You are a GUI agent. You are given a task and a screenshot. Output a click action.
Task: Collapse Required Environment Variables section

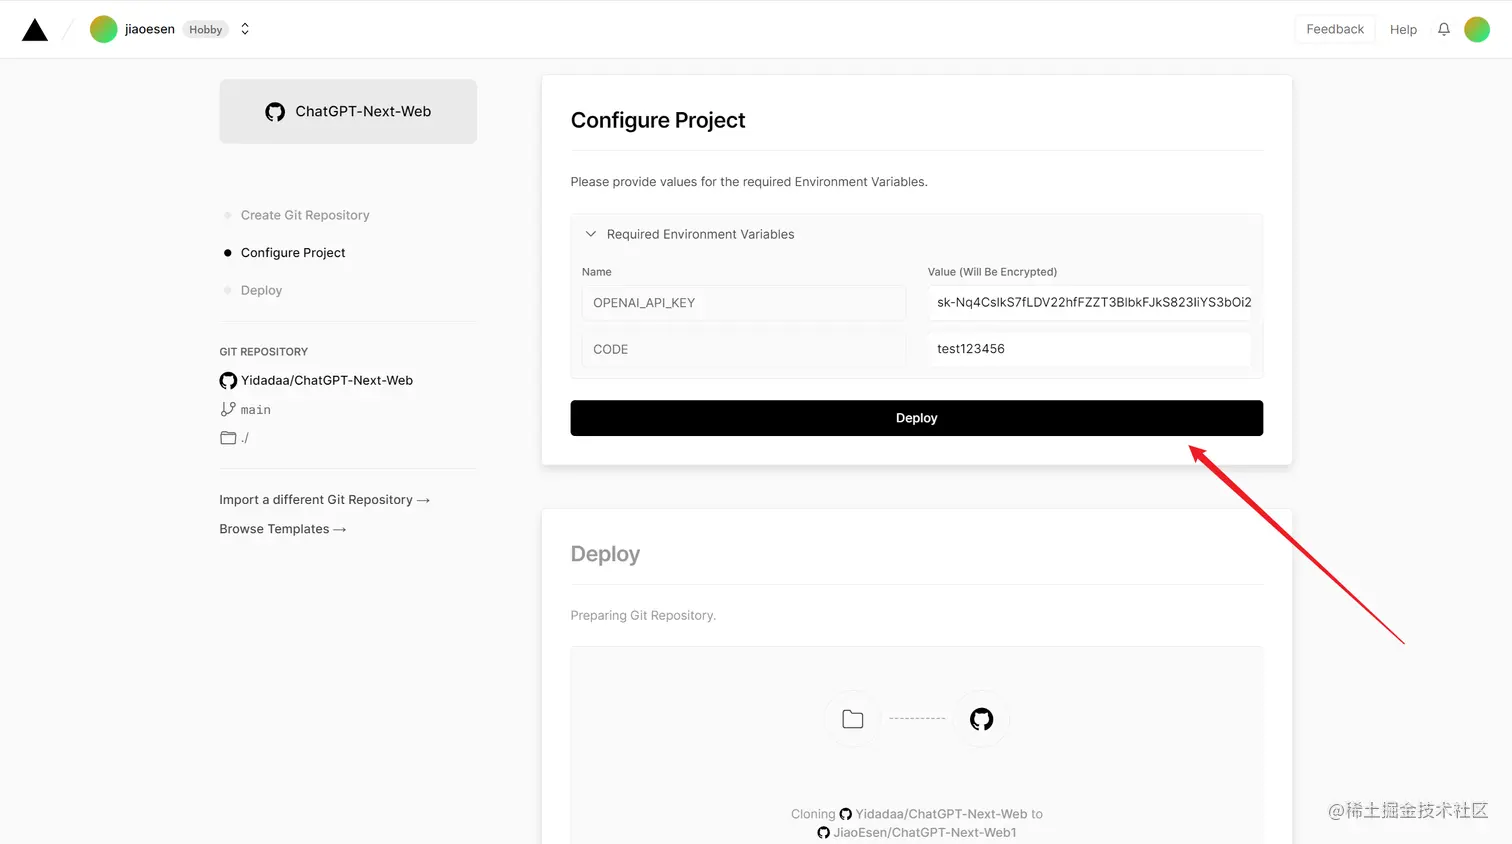591,234
